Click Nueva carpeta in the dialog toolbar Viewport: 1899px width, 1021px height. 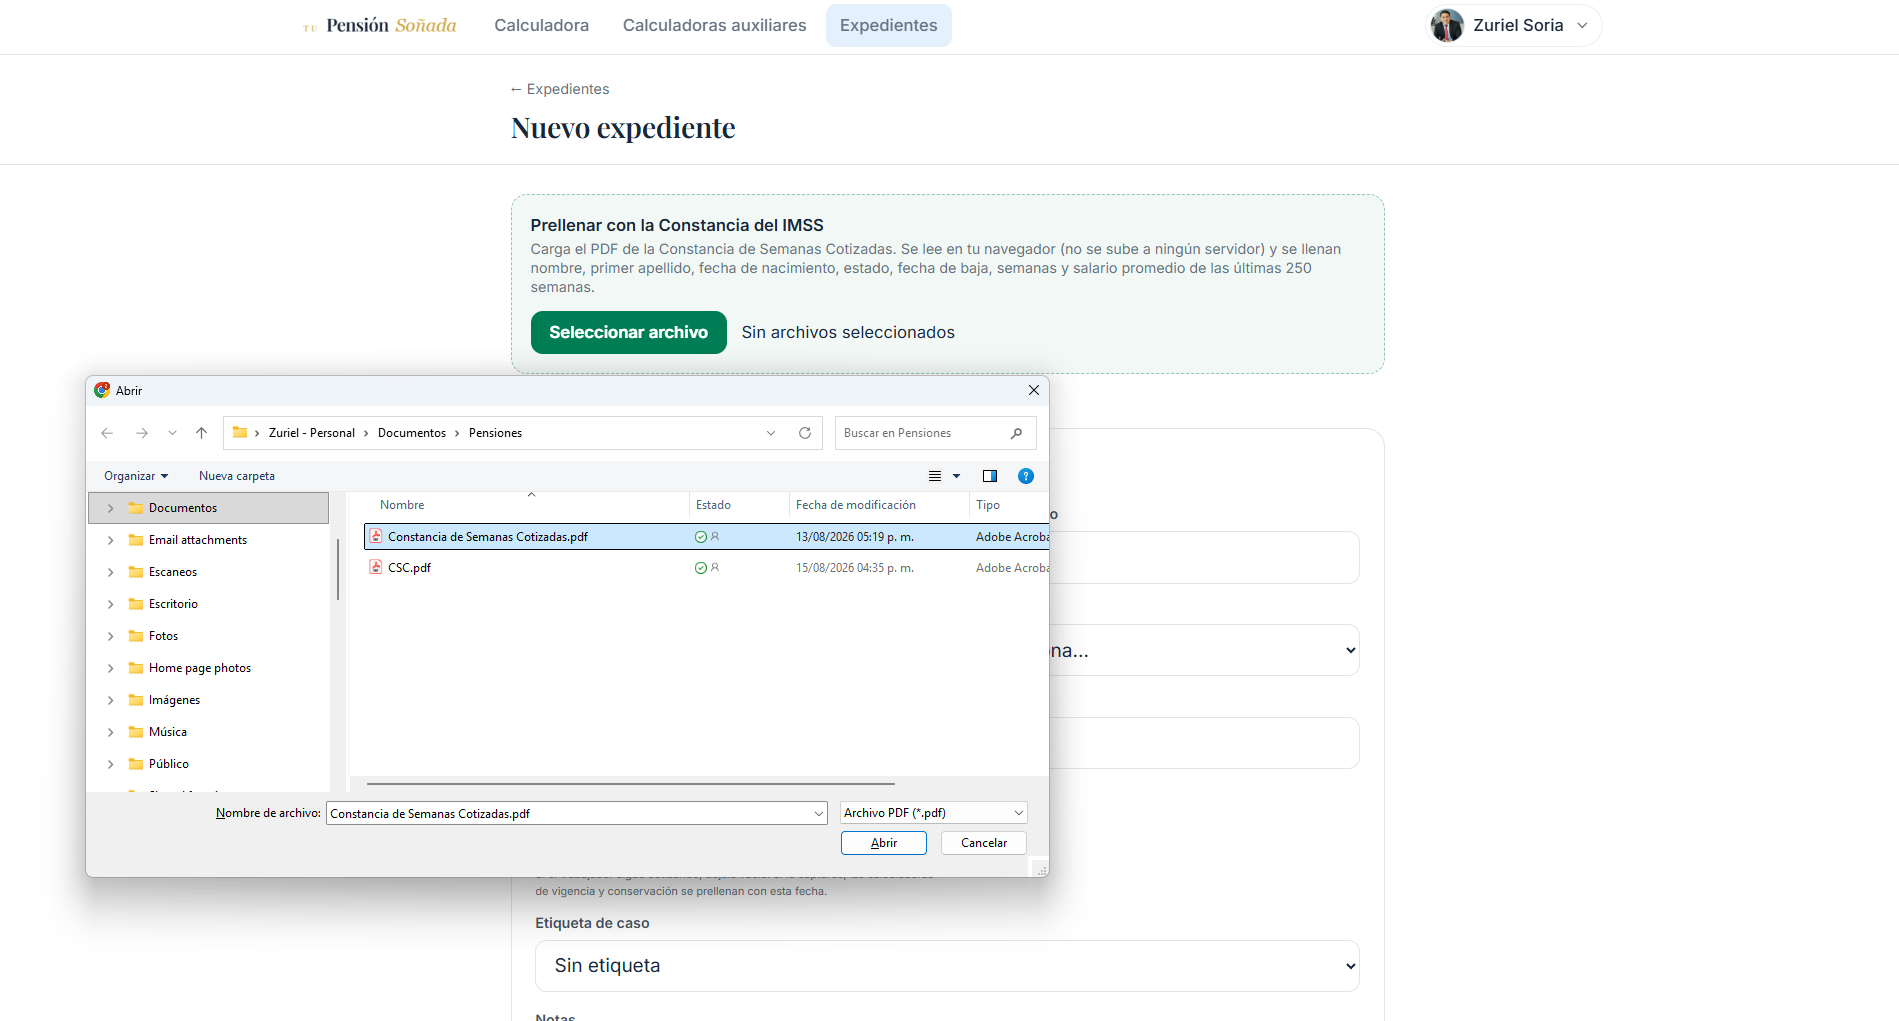[x=237, y=476]
